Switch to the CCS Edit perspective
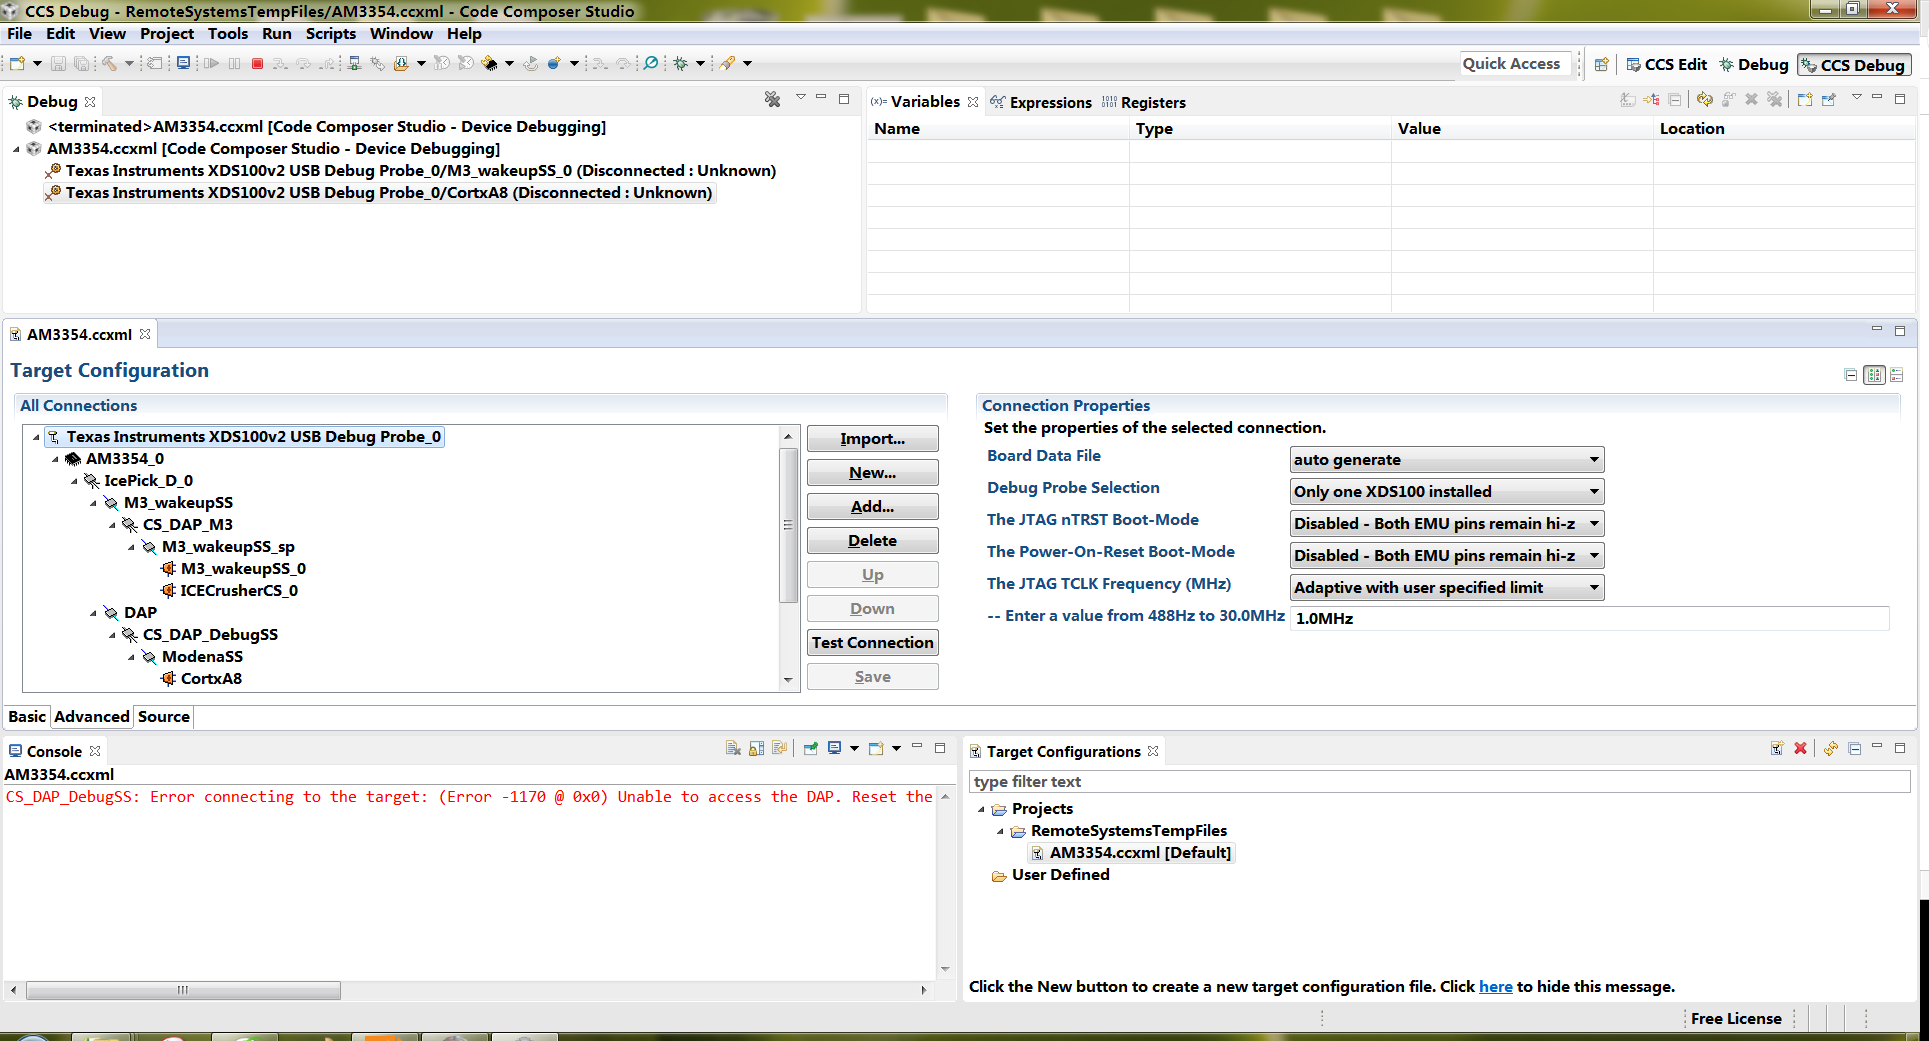 [1666, 64]
